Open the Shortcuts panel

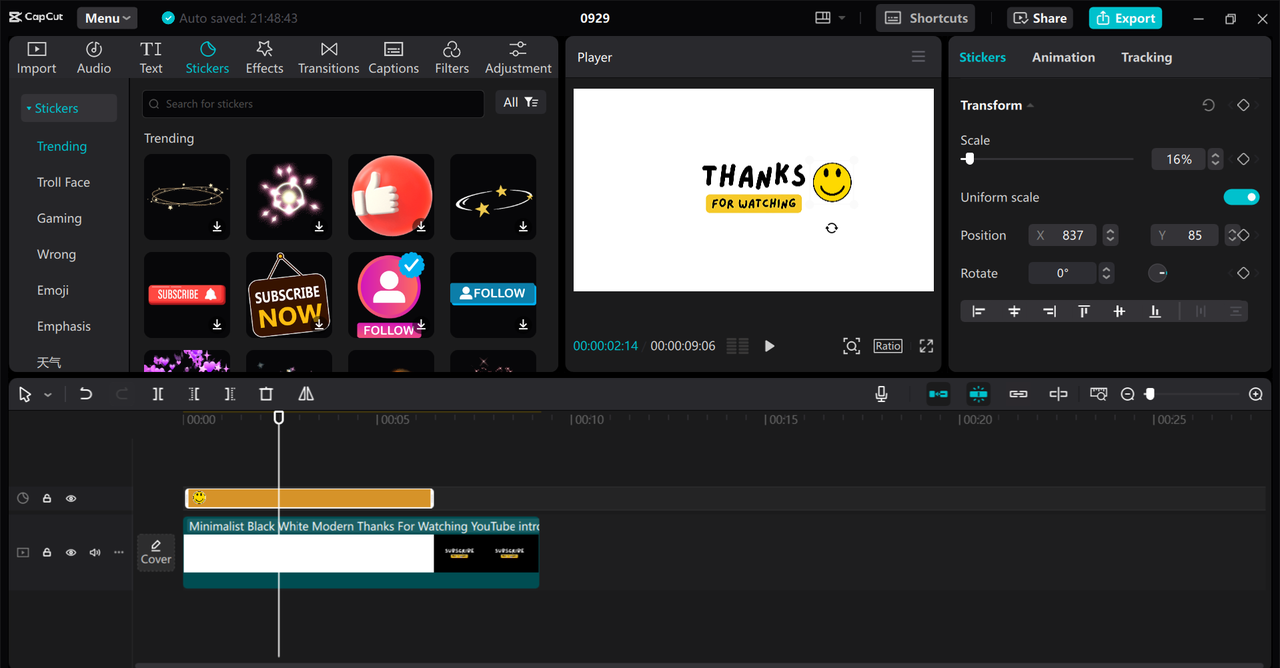tap(926, 18)
